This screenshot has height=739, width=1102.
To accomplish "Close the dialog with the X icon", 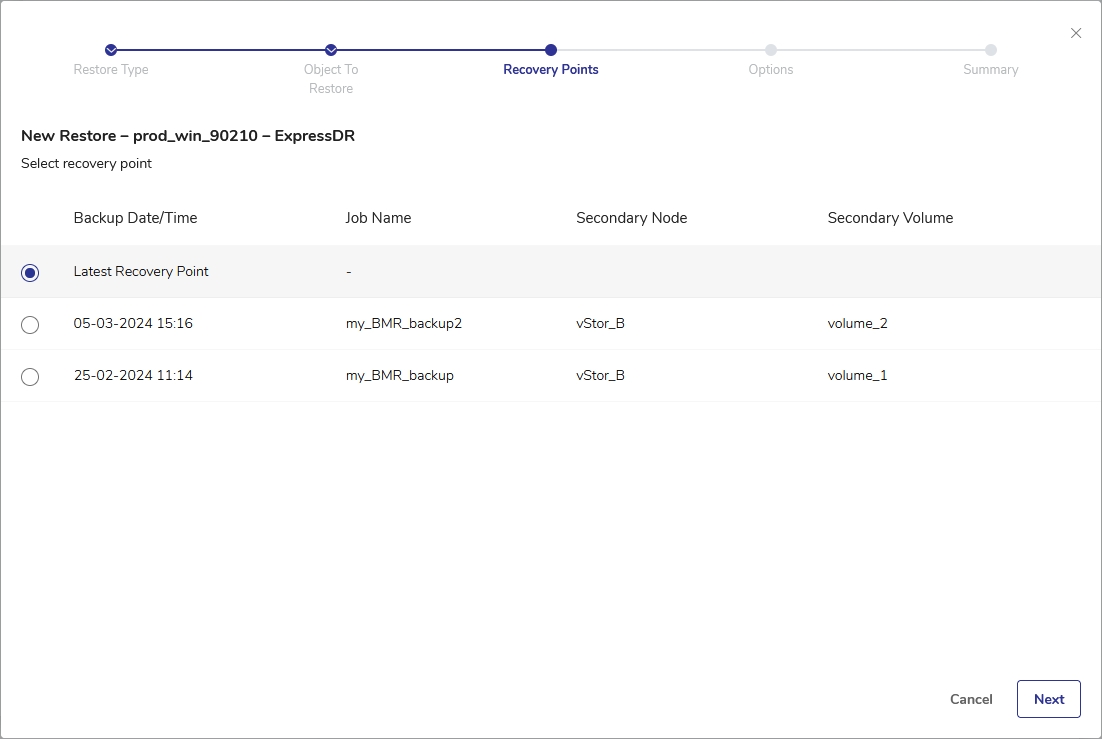I will pos(1076,33).
